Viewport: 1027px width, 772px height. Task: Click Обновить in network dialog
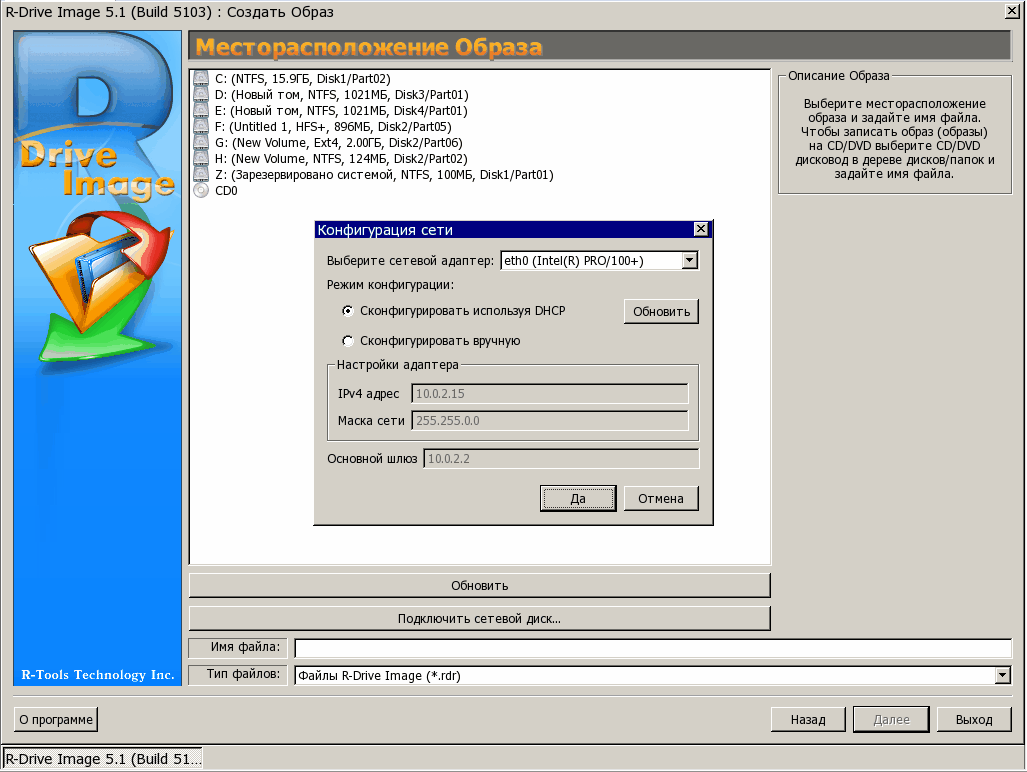(x=661, y=312)
